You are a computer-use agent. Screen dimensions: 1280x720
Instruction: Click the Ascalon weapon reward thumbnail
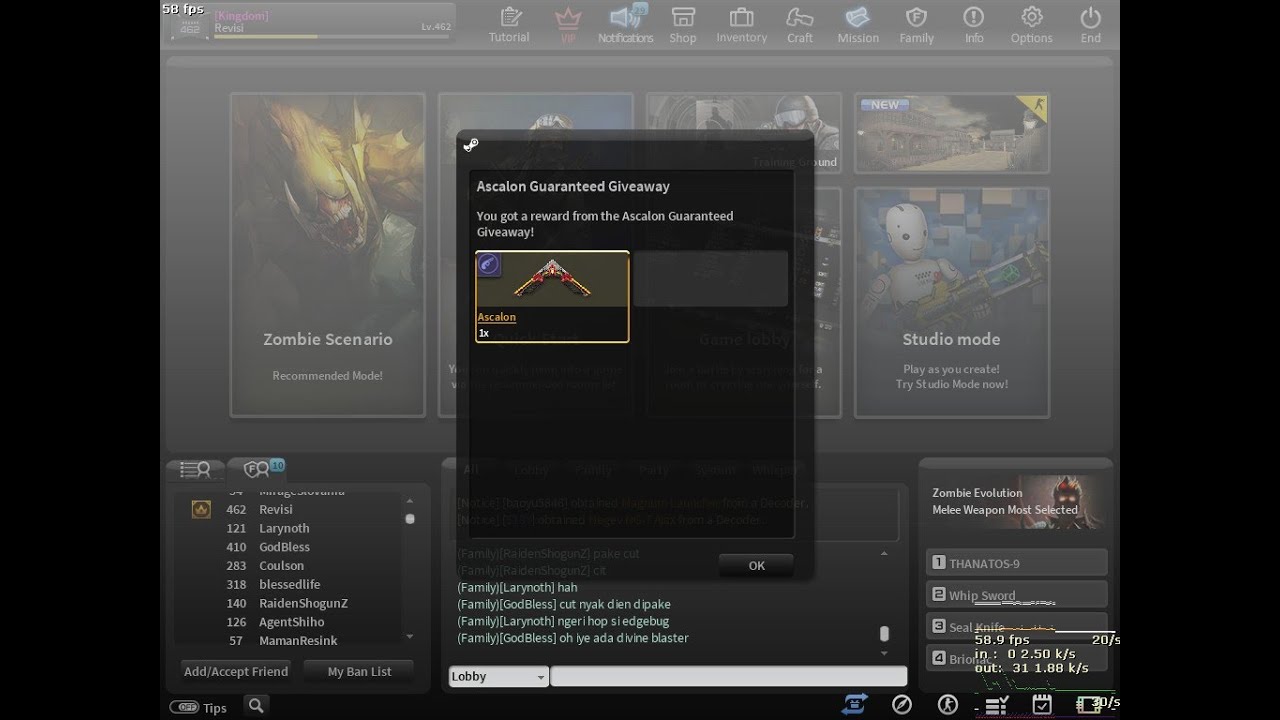click(552, 281)
